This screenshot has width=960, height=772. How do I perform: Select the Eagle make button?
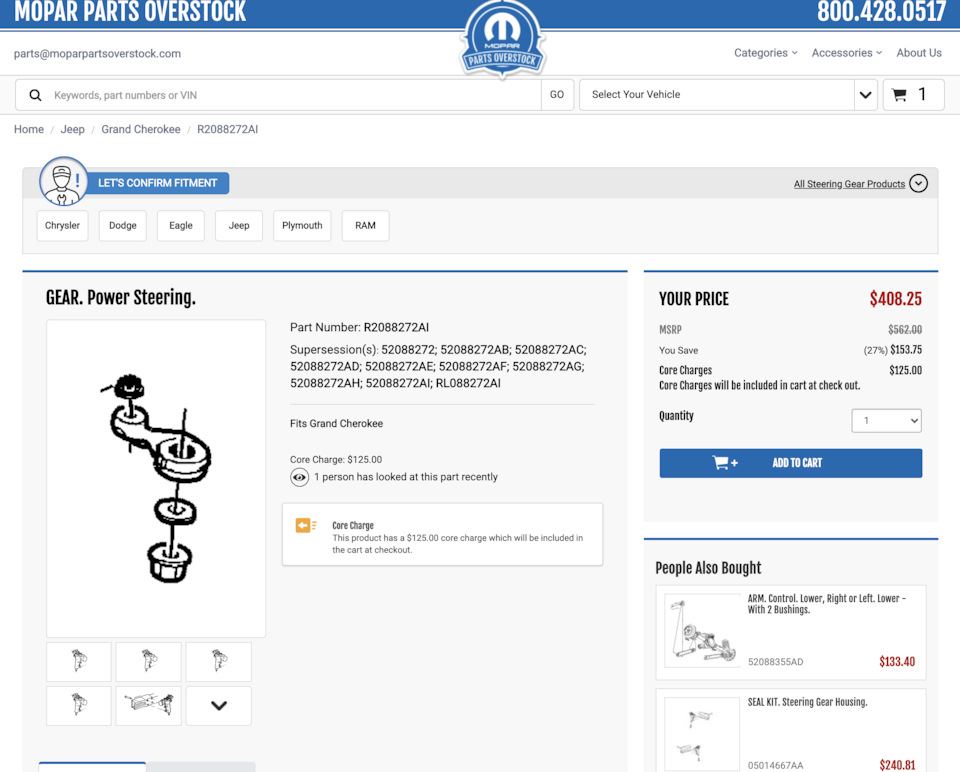tap(181, 225)
